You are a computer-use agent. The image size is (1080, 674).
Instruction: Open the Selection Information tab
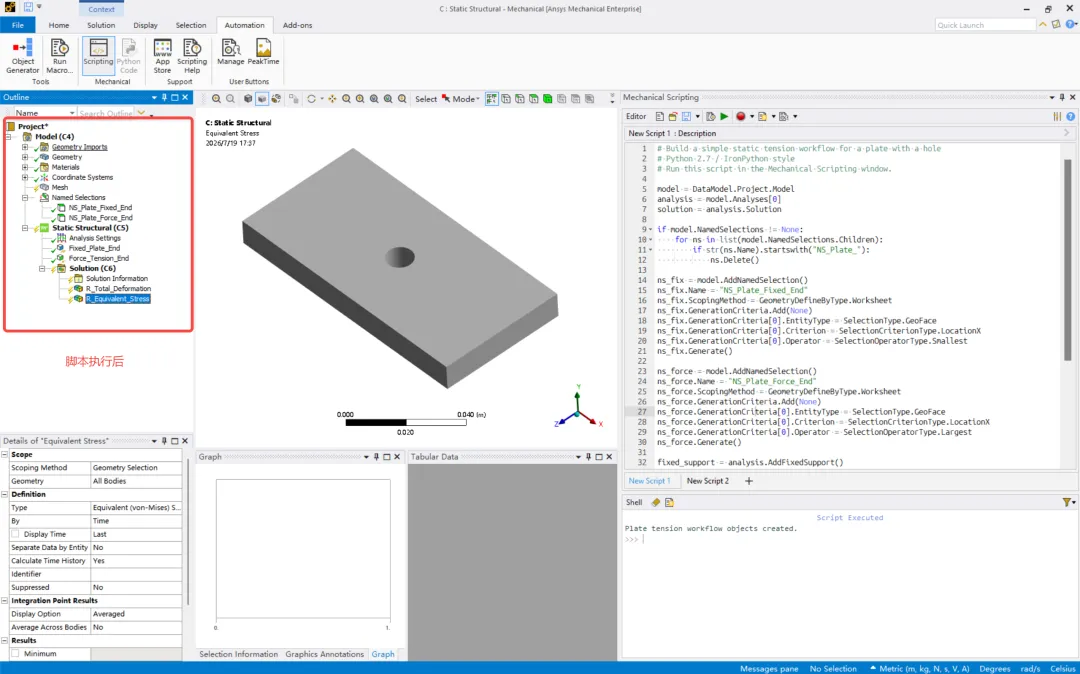click(x=238, y=654)
